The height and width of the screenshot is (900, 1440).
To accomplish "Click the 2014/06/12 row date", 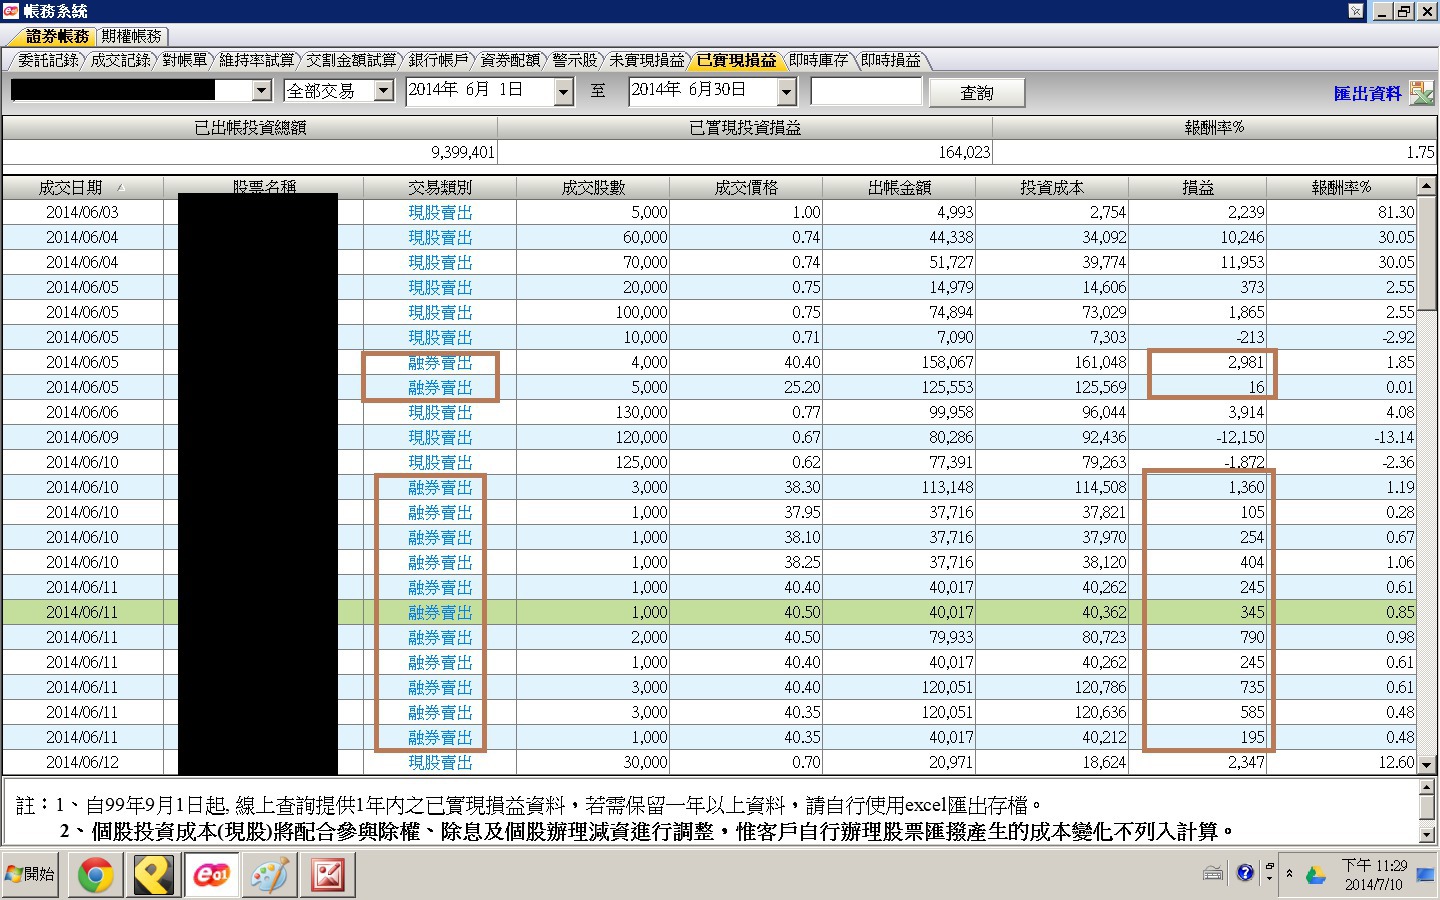I will (x=82, y=762).
